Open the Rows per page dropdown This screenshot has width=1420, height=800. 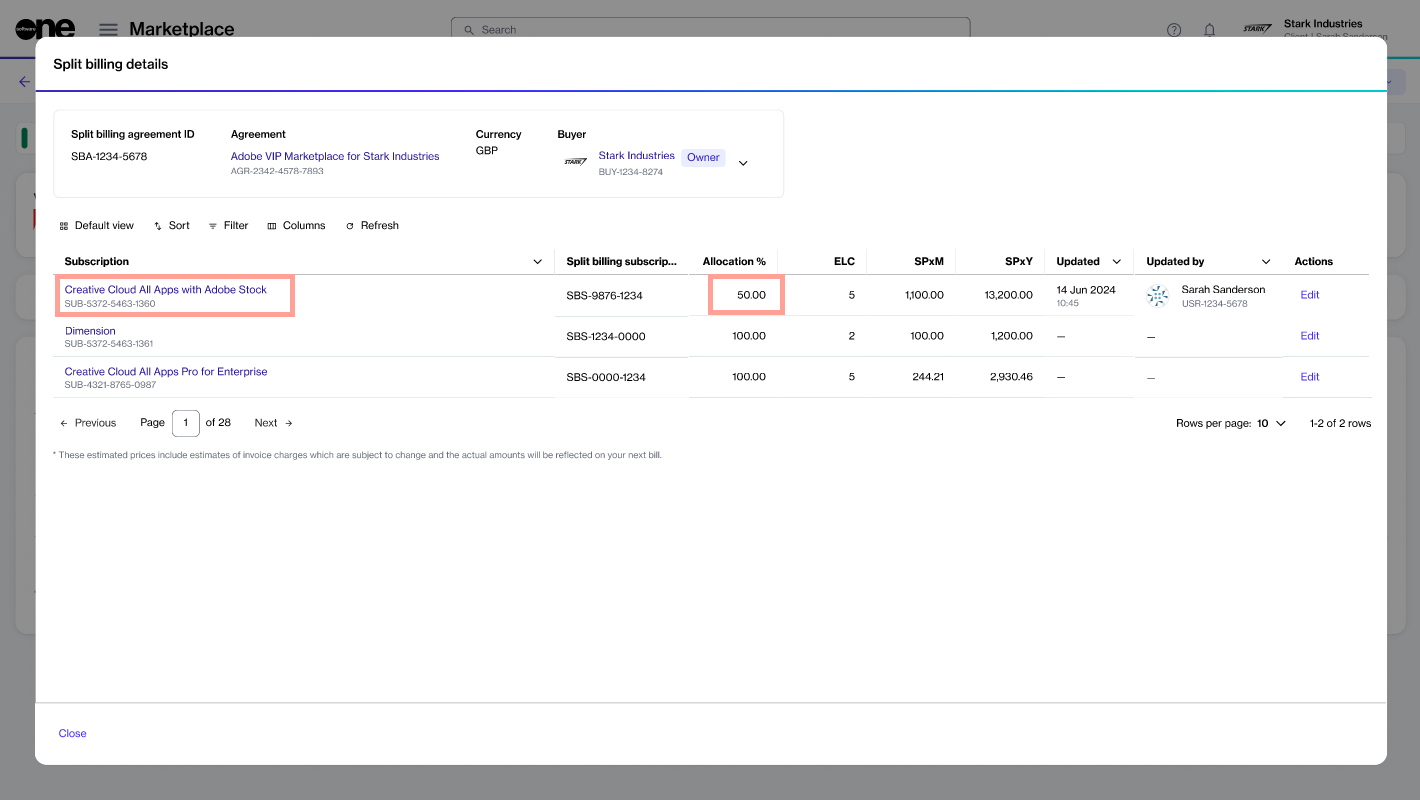(x=1271, y=424)
